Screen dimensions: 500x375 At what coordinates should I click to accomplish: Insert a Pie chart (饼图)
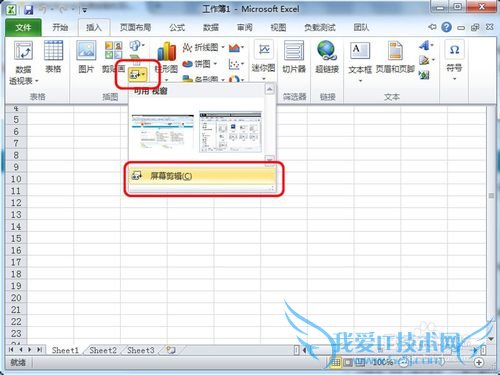(x=196, y=63)
